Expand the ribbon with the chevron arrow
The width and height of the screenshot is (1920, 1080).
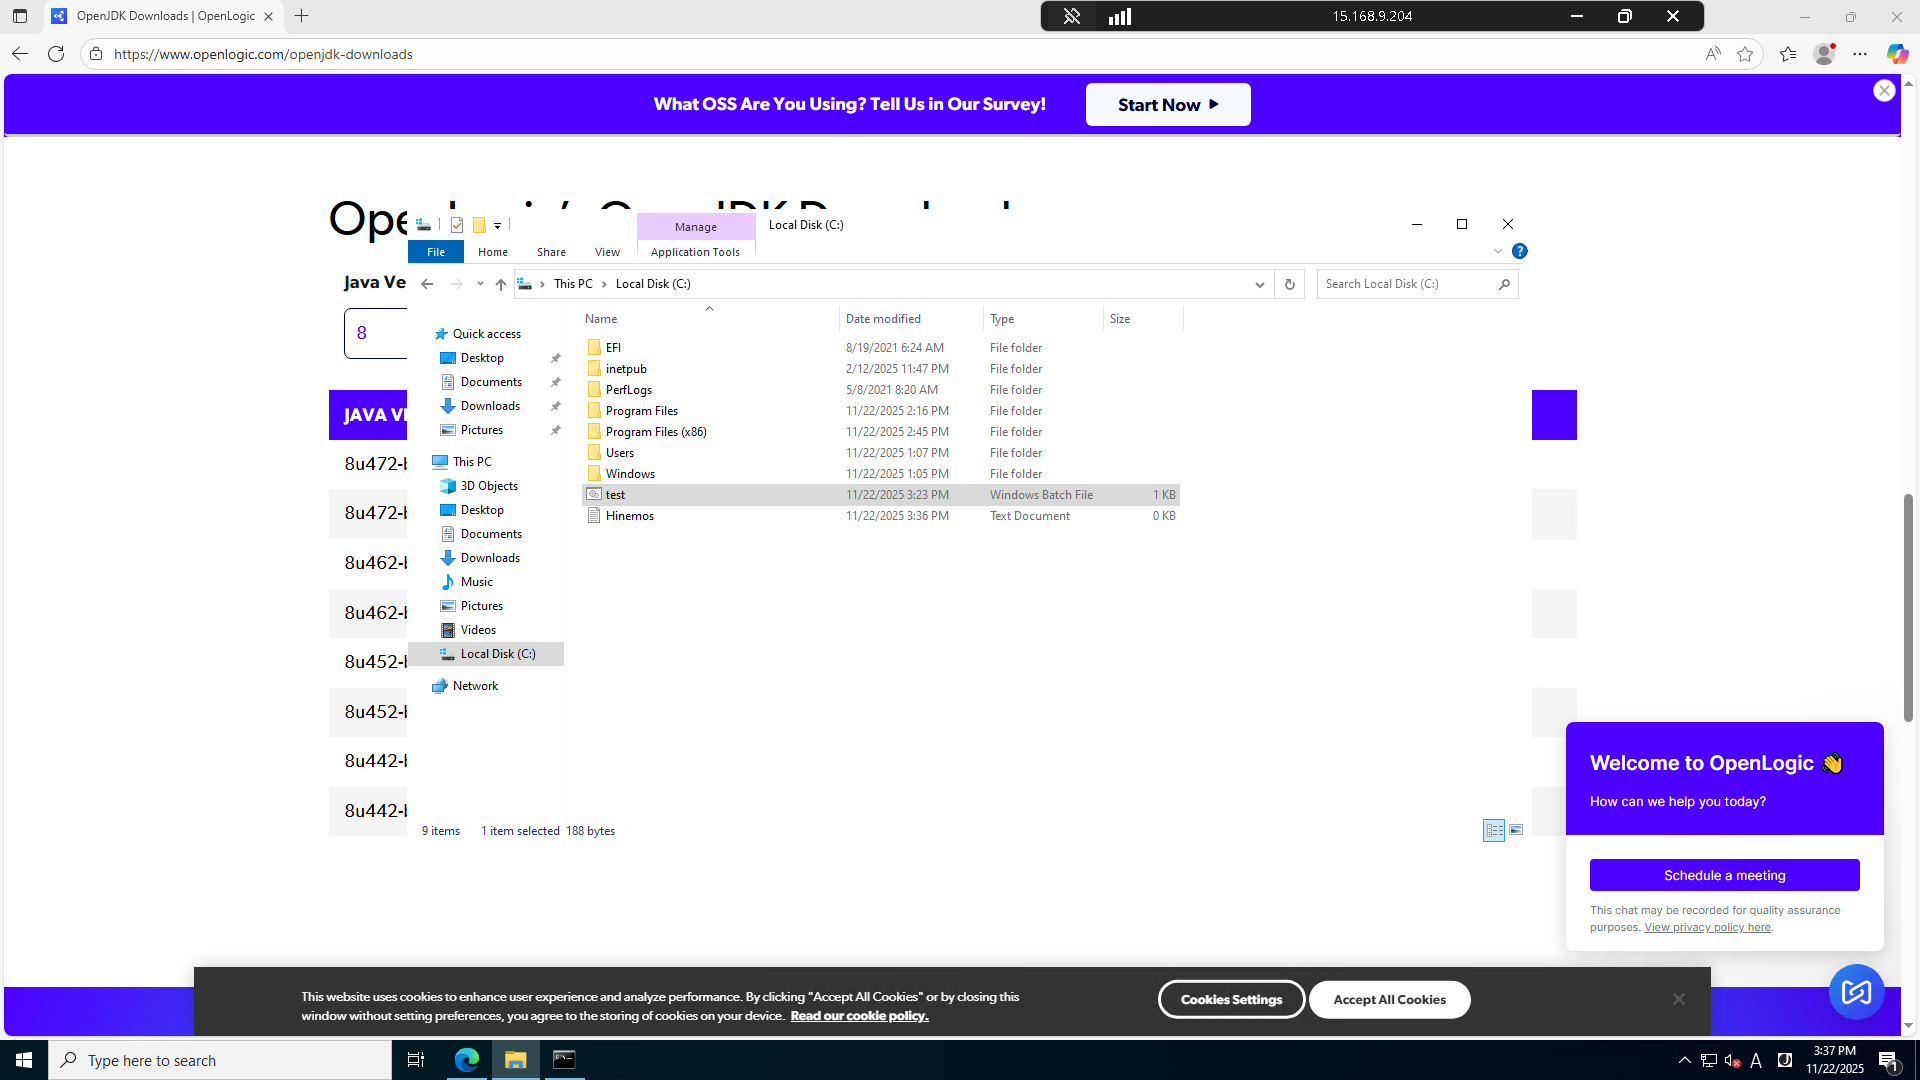tap(1498, 252)
